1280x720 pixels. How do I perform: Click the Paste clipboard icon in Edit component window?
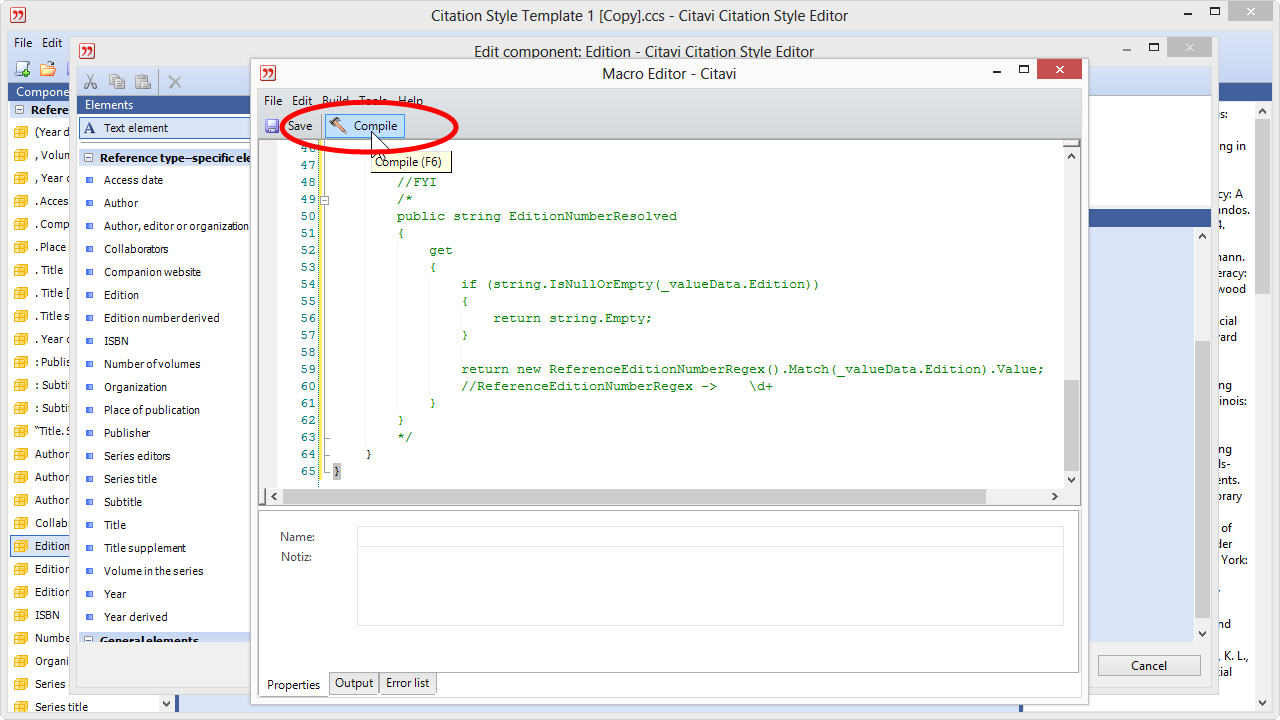143,82
